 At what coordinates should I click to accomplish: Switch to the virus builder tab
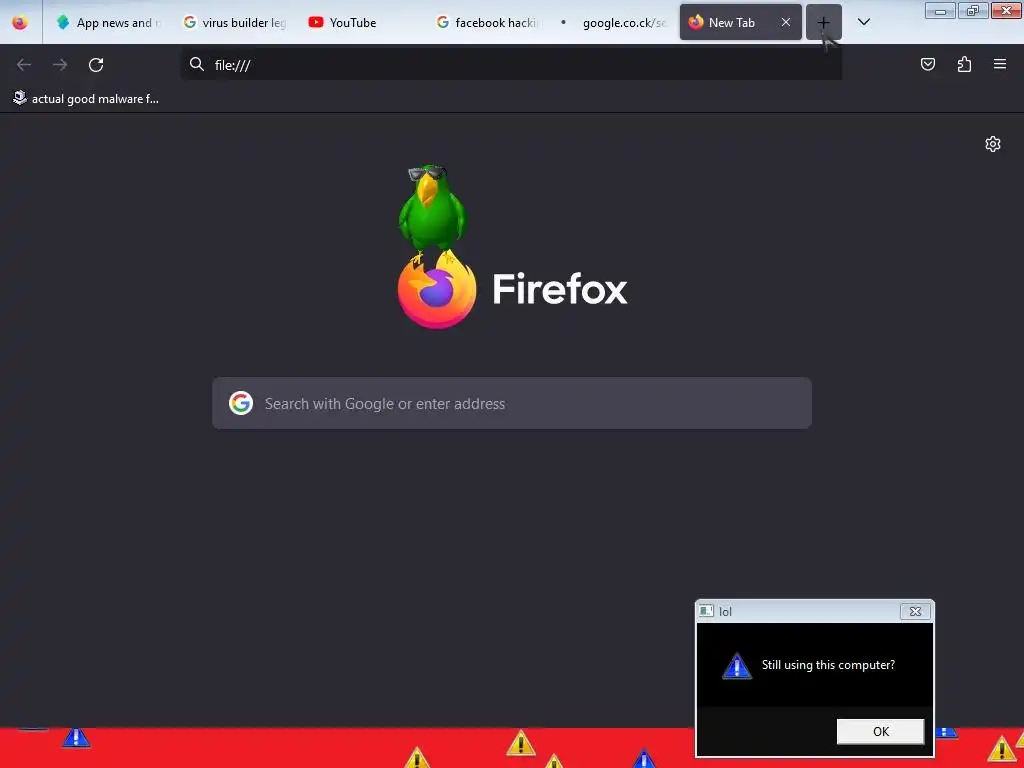(x=234, y=22)
